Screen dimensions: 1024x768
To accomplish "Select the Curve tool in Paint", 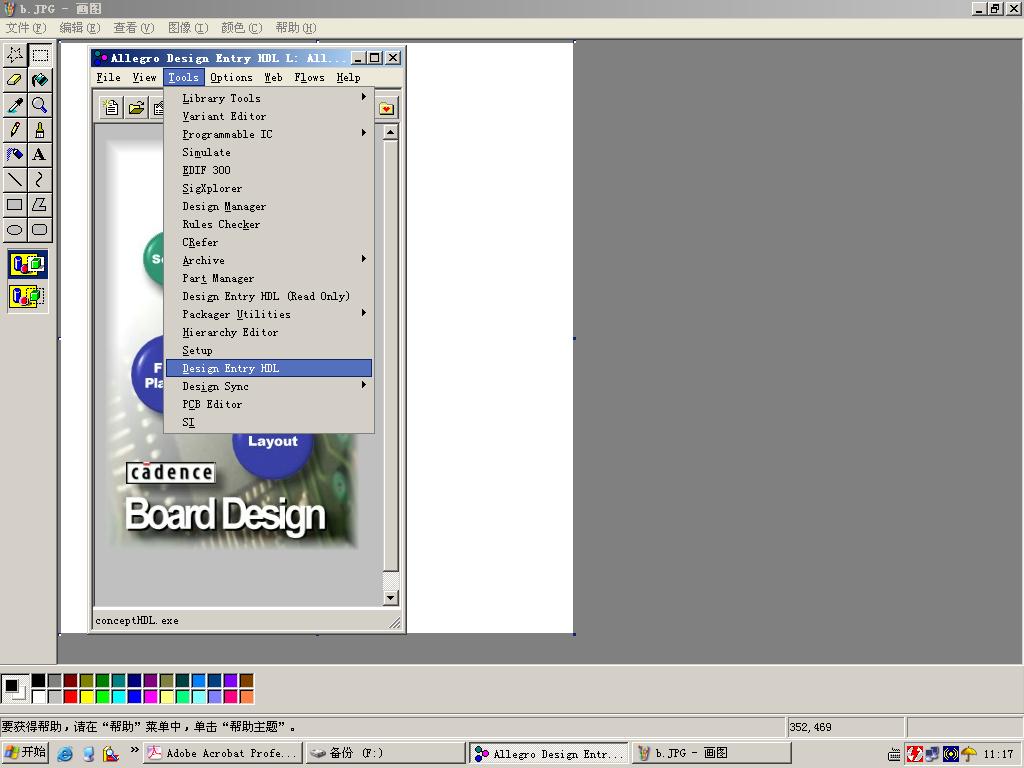I will coord(40,180).
